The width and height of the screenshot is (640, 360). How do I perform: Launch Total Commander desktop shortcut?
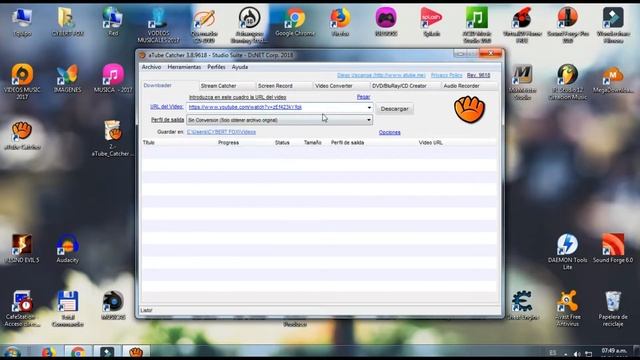[x=68, y=309]
